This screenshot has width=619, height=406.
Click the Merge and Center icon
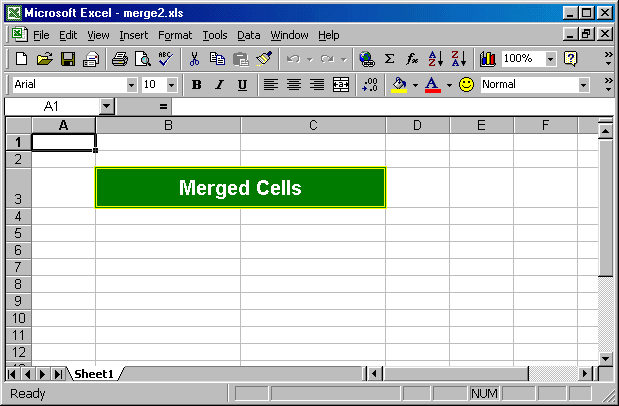pyautogui.click(x=342, y=85)
